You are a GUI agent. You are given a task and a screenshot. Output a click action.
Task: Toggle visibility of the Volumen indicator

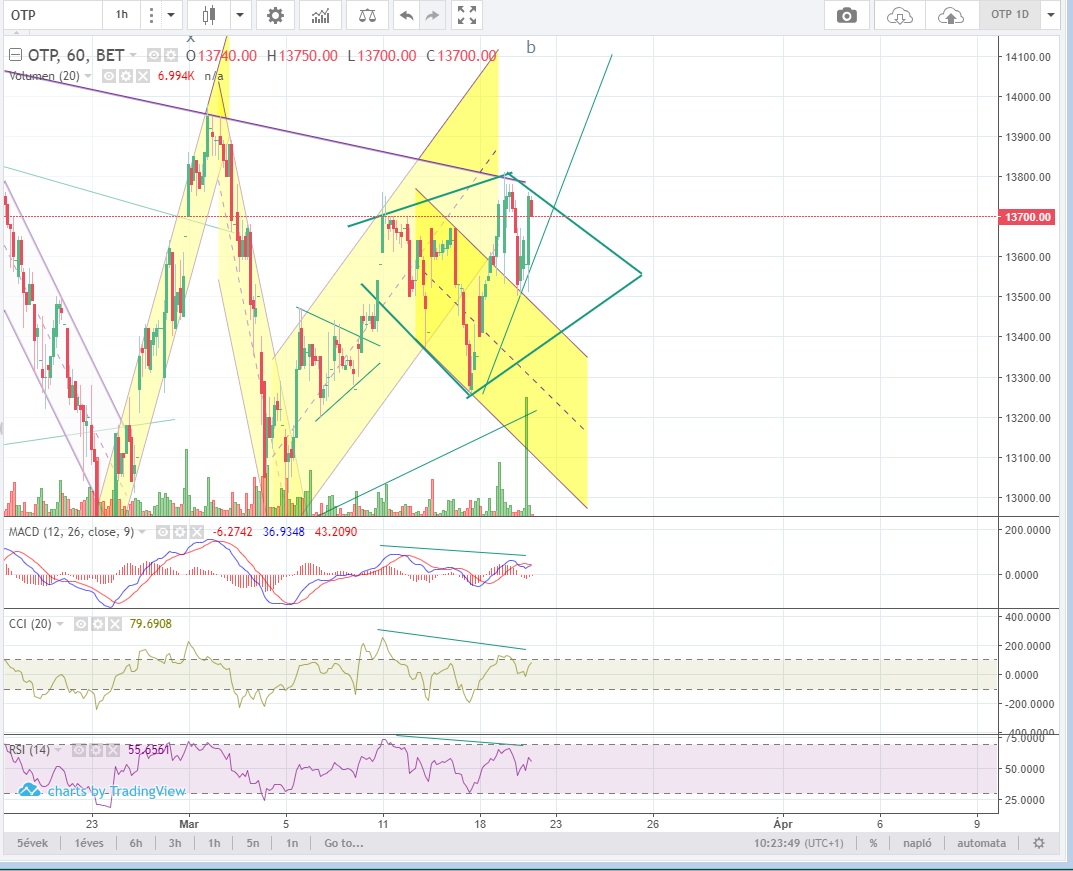[x=109, y=76]
